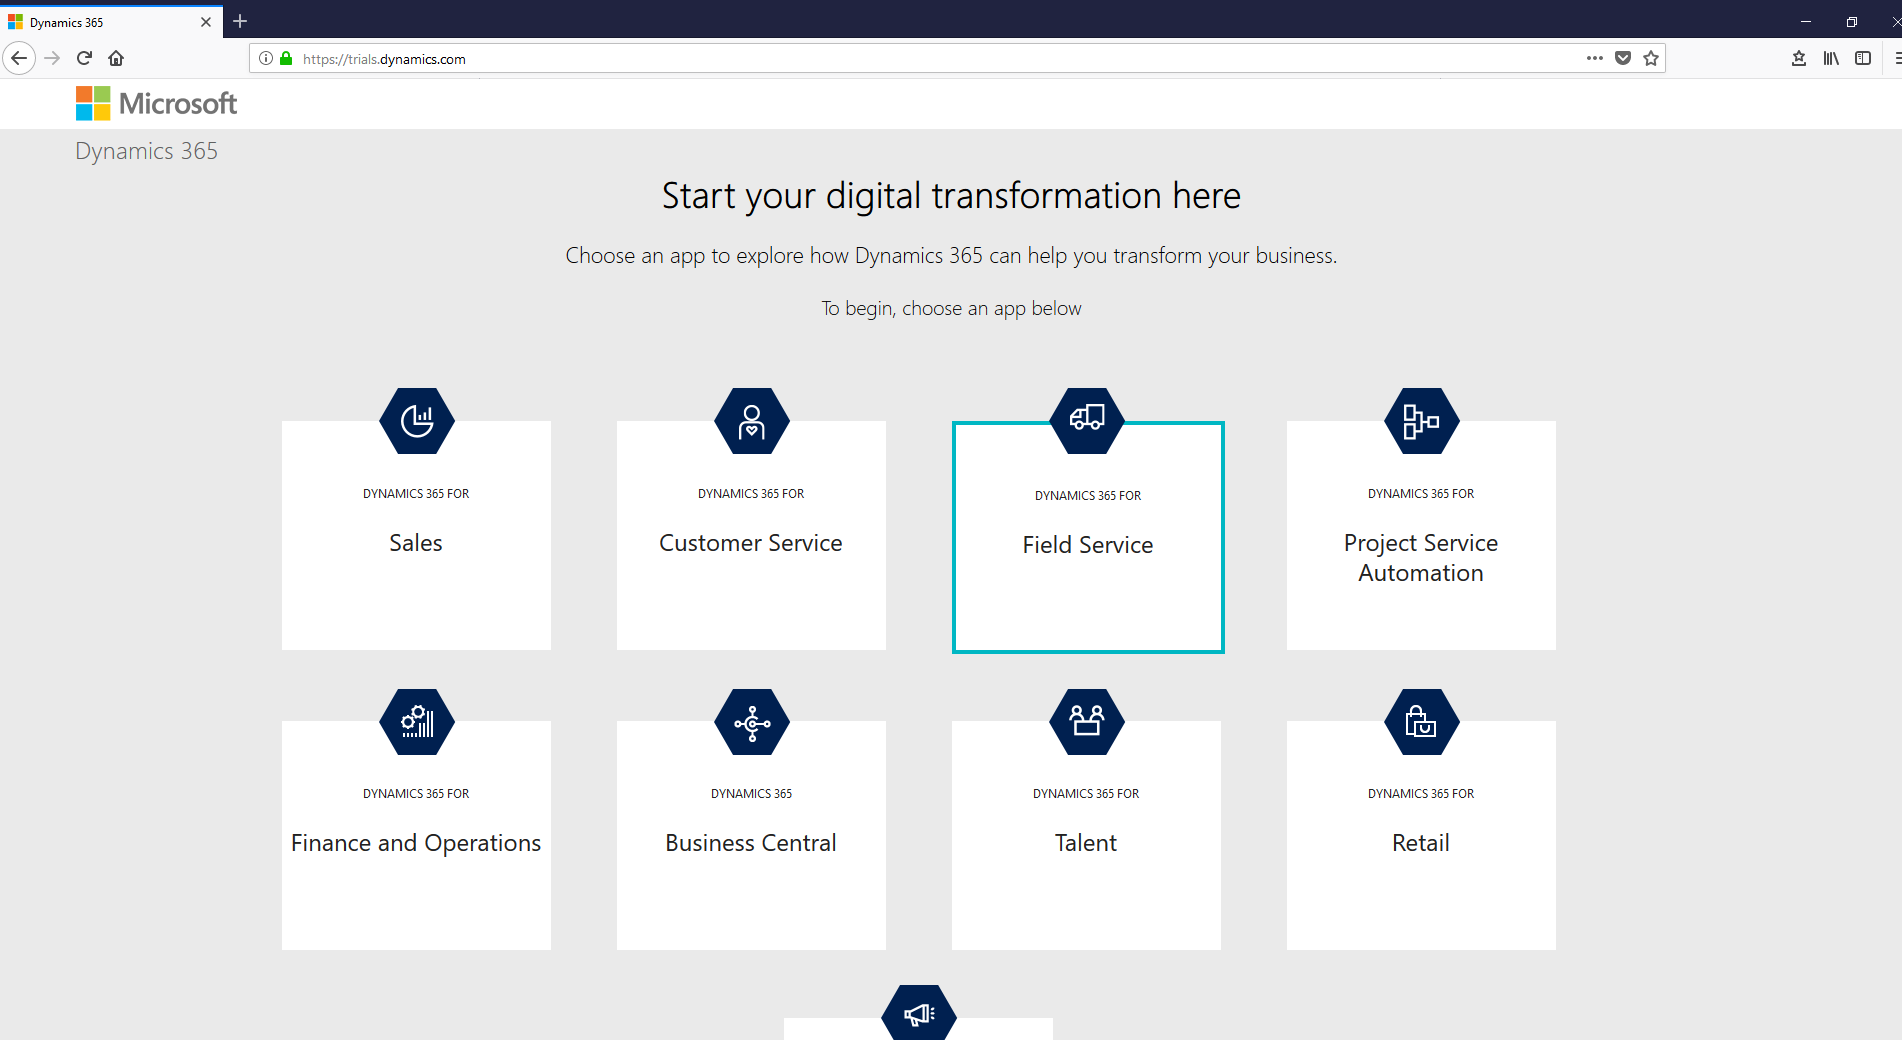Image resolution: width=1902 pixels, height=1040 pixels.
Task: Open the Library icon in toolbar
Action: (x=1831, y=58)
